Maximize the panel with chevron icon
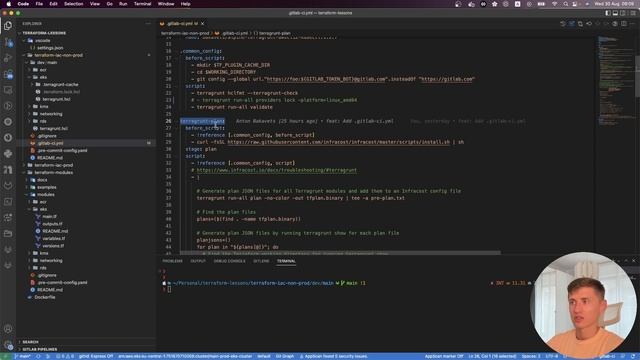This screenshot has height=360, width=640. [x=626, y=260]
